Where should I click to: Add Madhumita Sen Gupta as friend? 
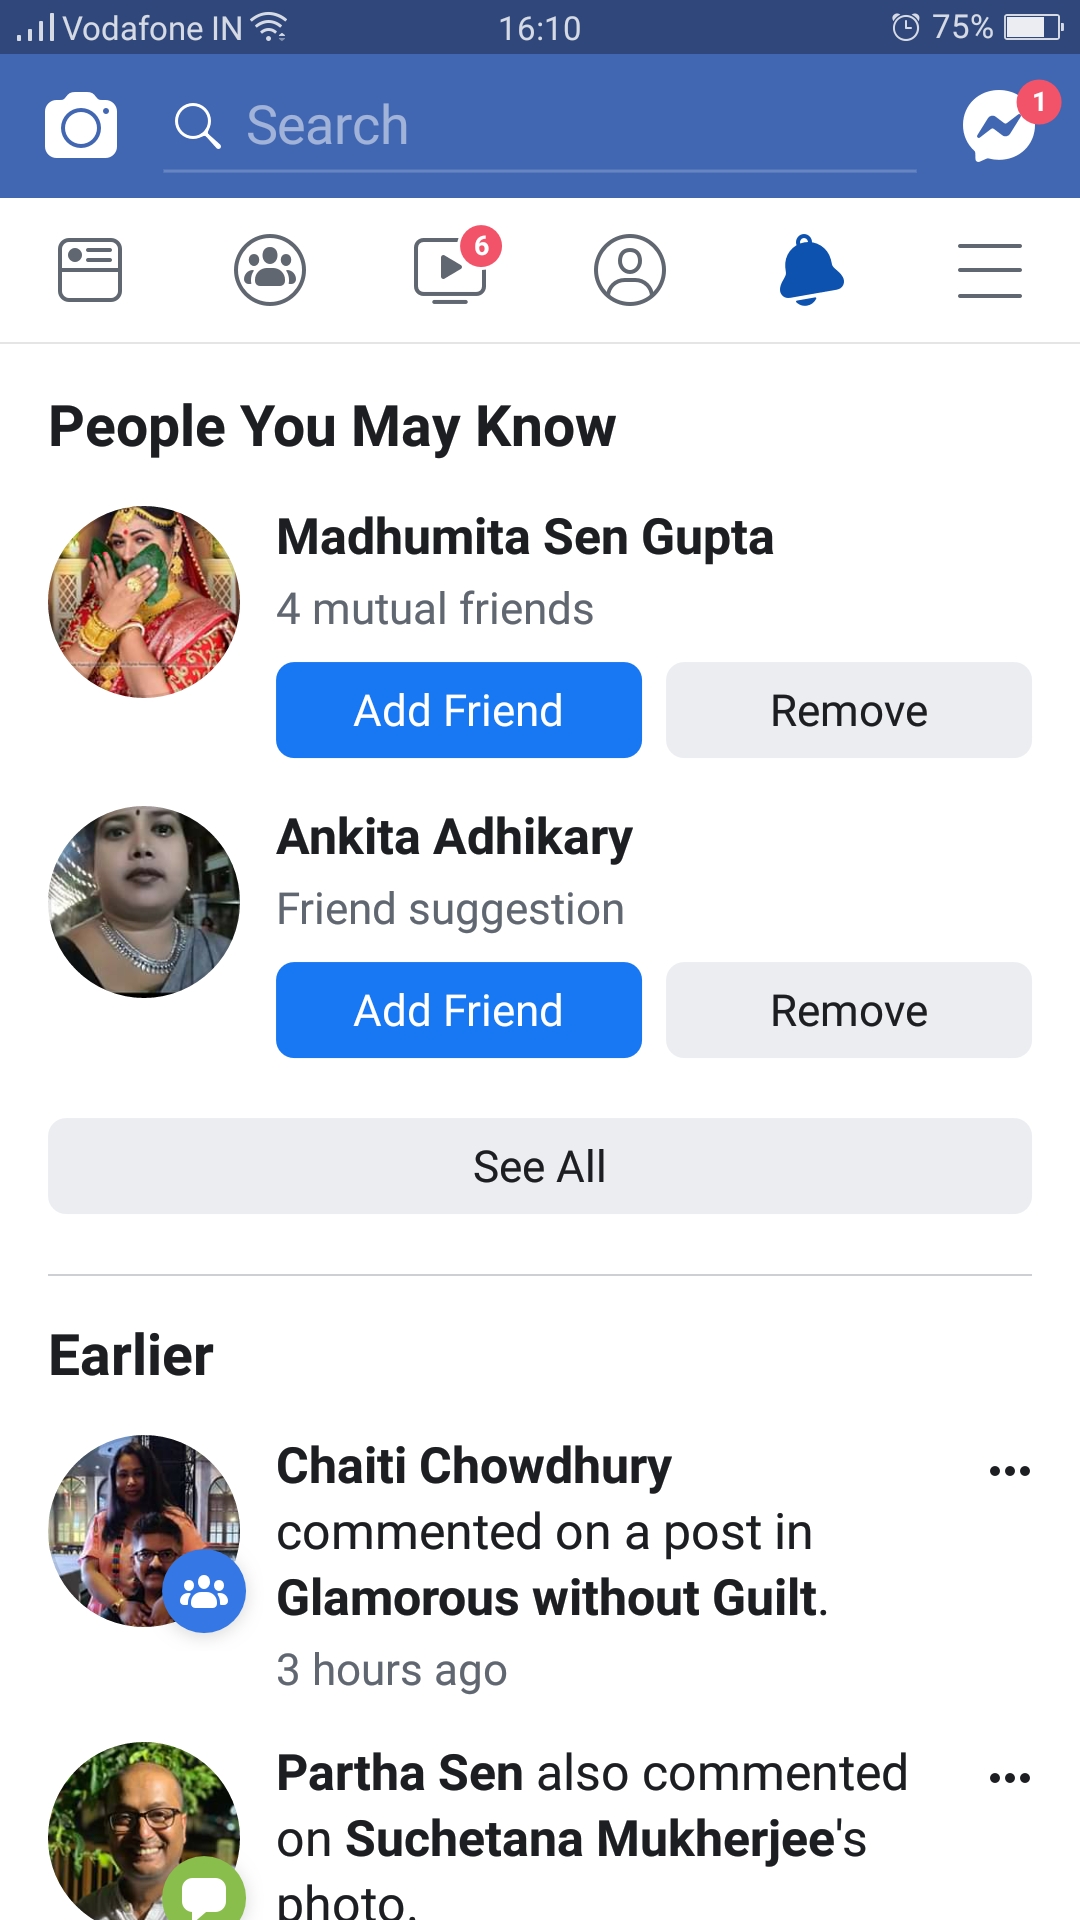pos(459,710)
